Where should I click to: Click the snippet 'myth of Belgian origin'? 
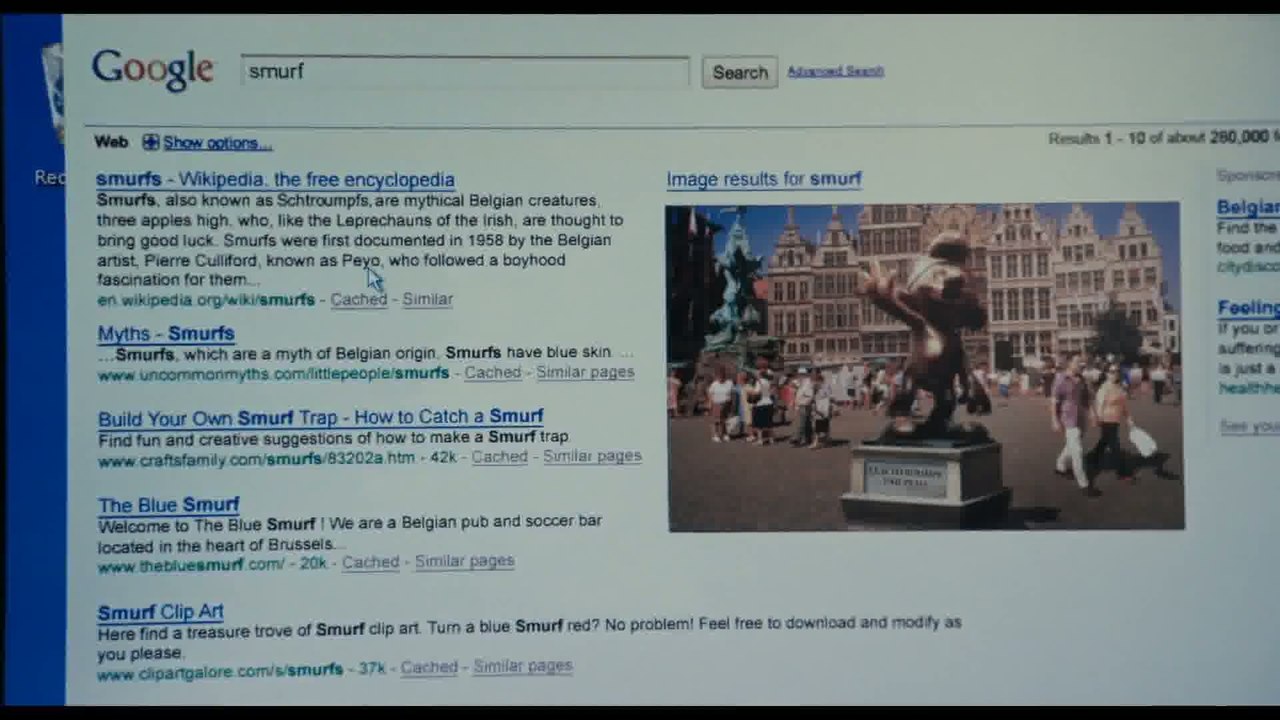365,353
